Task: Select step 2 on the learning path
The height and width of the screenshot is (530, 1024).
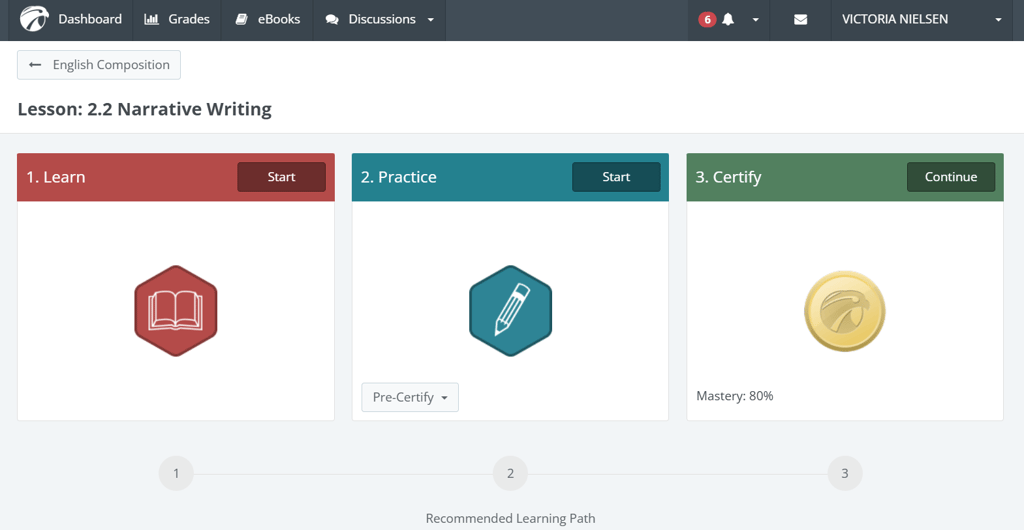Action: click(510, 473)
